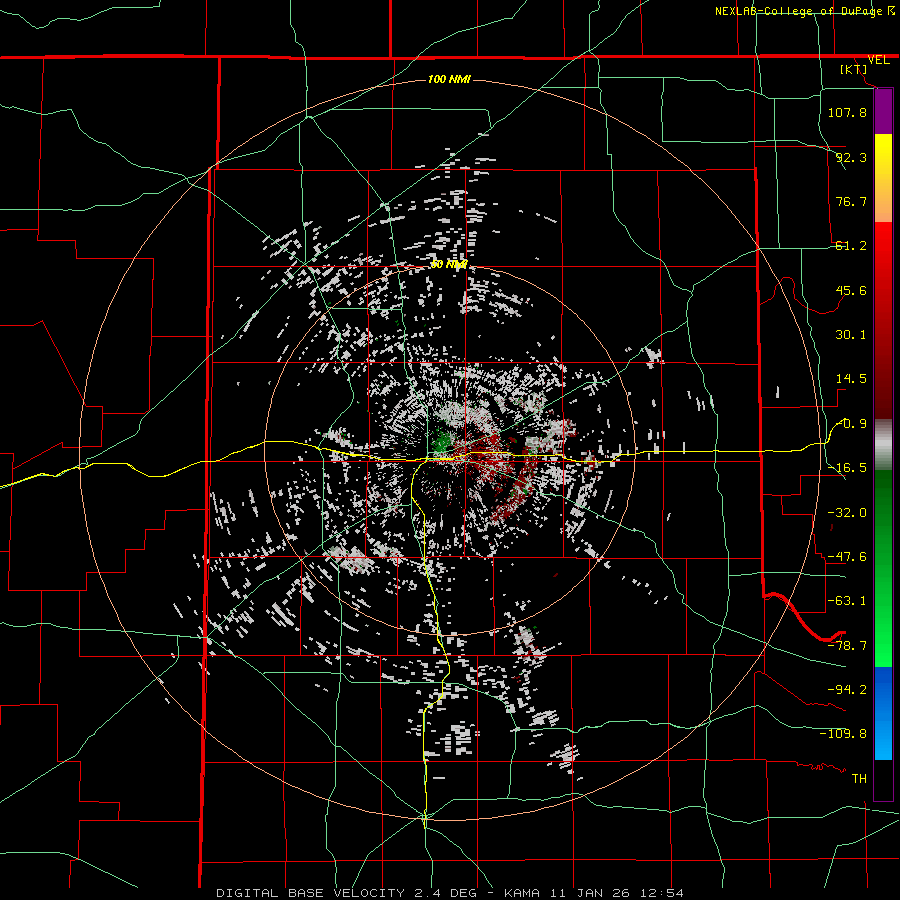900x900 pixels.
Task: Click the -63.1 scale value
Action: pos(847,601)
